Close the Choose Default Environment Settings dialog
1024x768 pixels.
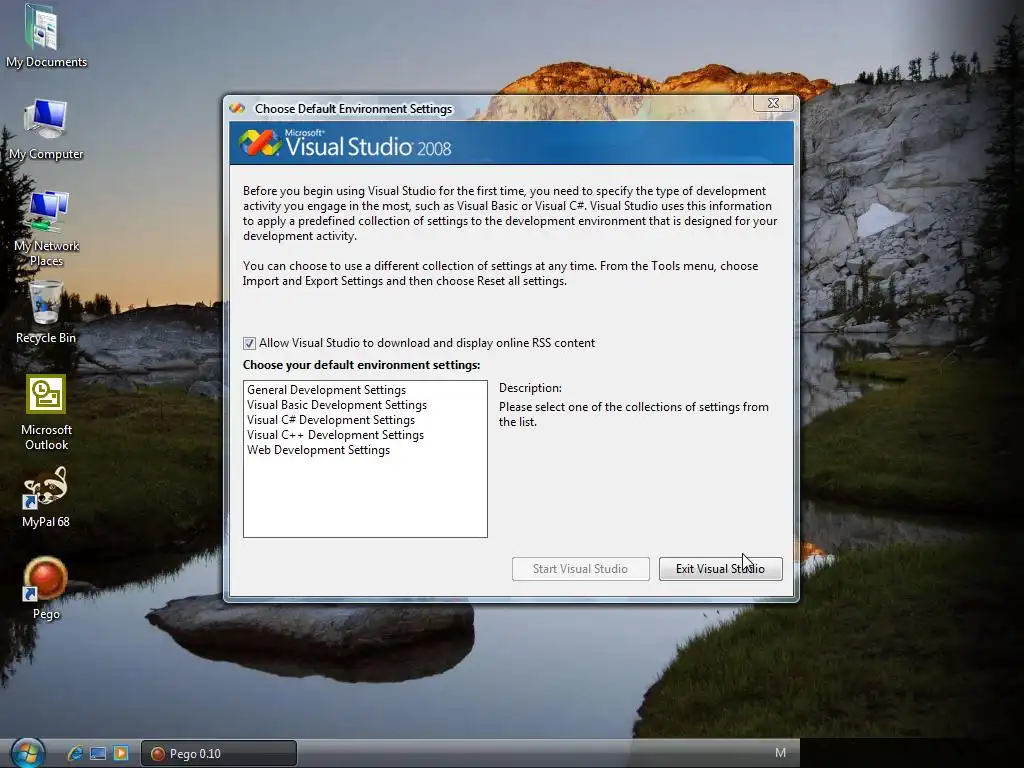pyautogui.click(x=773, y=103)
